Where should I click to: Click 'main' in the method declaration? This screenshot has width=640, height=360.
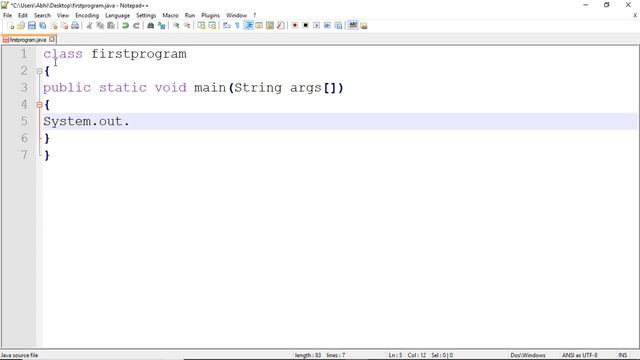click(210, 88)
